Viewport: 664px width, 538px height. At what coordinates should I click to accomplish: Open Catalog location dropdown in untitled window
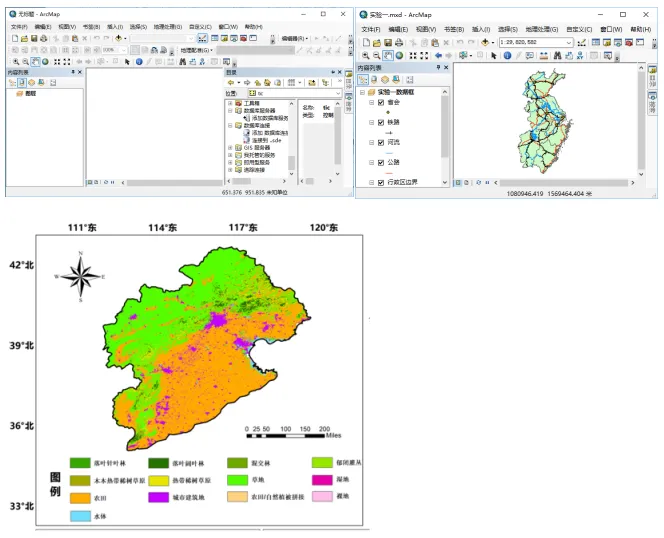tap(338, 93)
